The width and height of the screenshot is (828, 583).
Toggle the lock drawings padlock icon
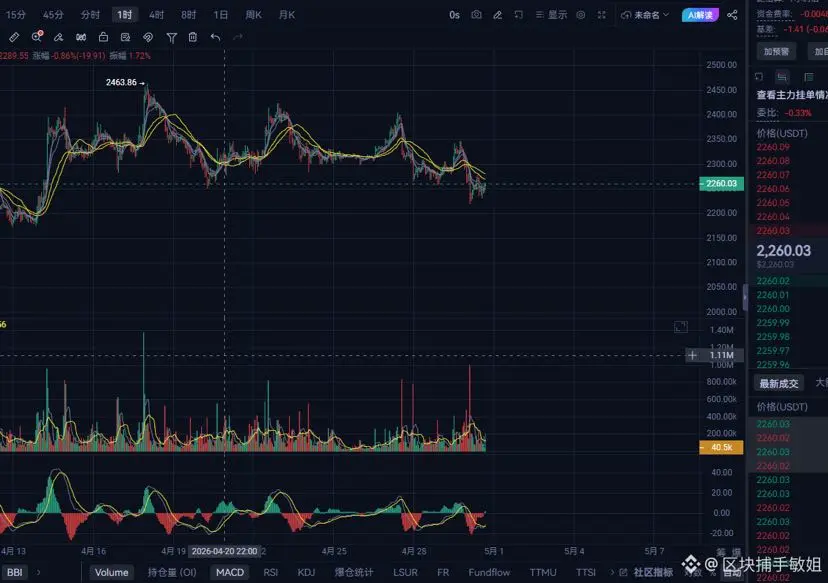click(x=104, y=37)
